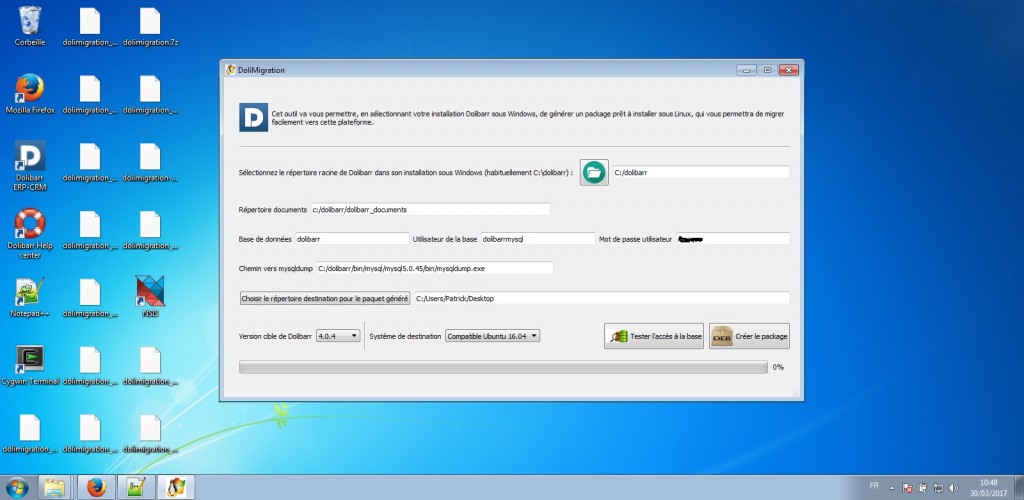The image size is (1024, 500).
Task: Select dolimigration.7z file on desktop
Action: [150, 26]
